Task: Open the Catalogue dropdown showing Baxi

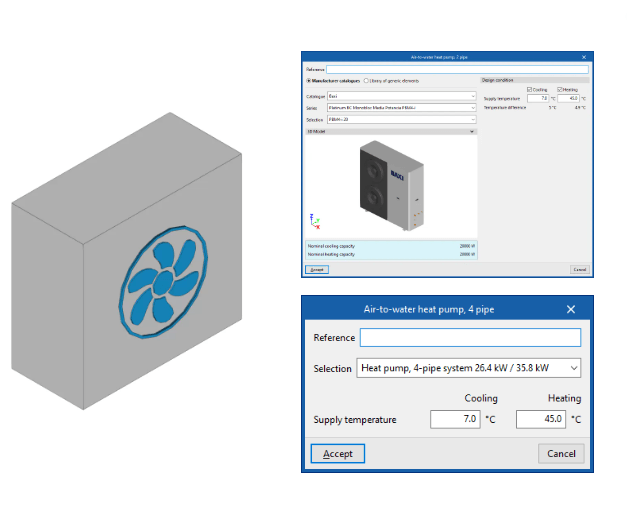Action: pos(402,96)
